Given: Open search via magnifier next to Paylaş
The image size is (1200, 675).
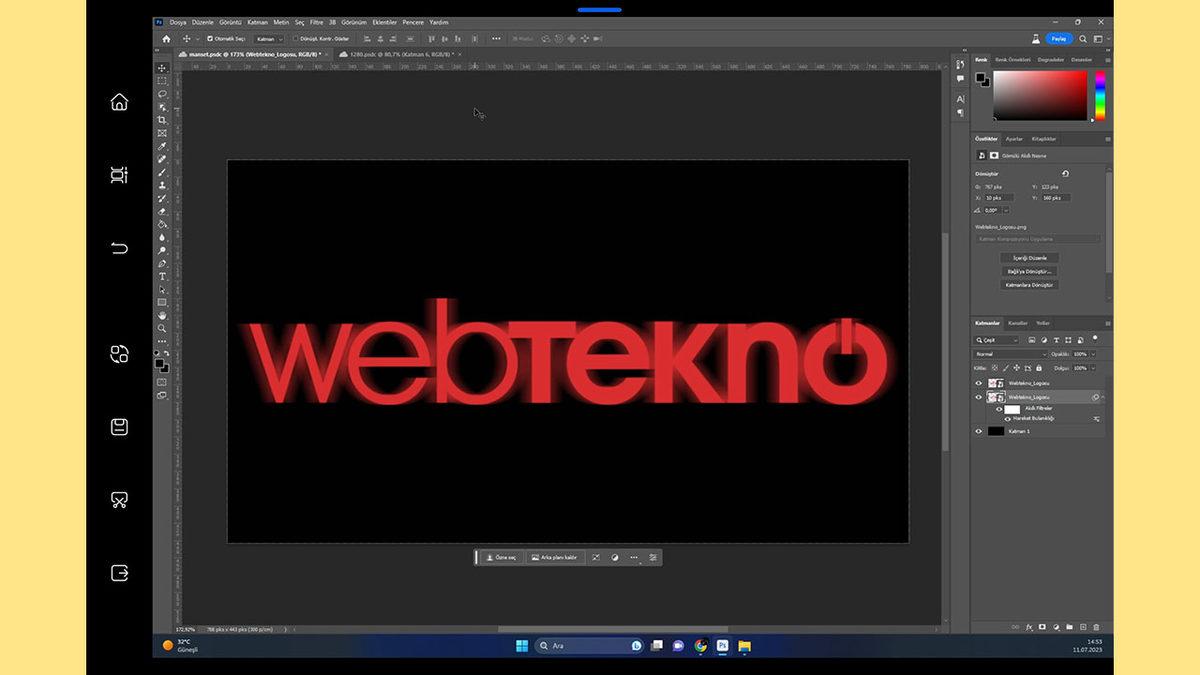Looking at the screenshot, I should (1083, 39).
